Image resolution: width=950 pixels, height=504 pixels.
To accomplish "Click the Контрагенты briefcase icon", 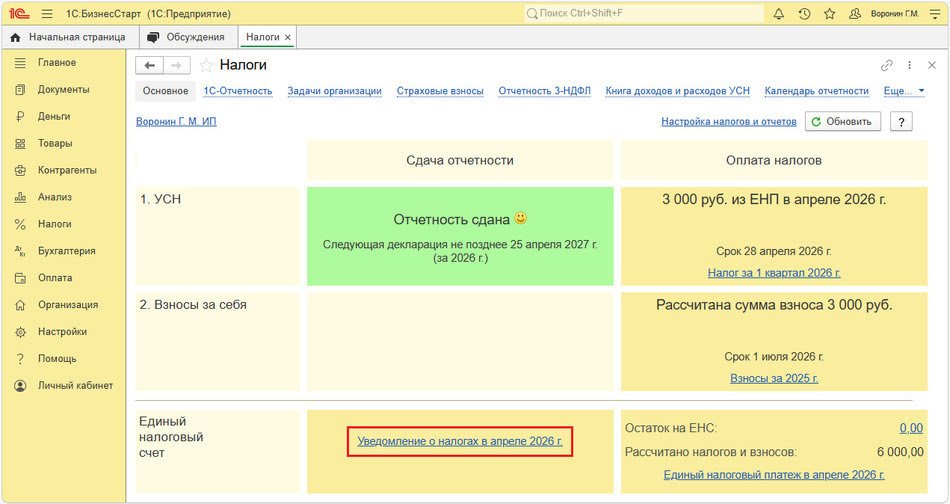I will 20,170.
